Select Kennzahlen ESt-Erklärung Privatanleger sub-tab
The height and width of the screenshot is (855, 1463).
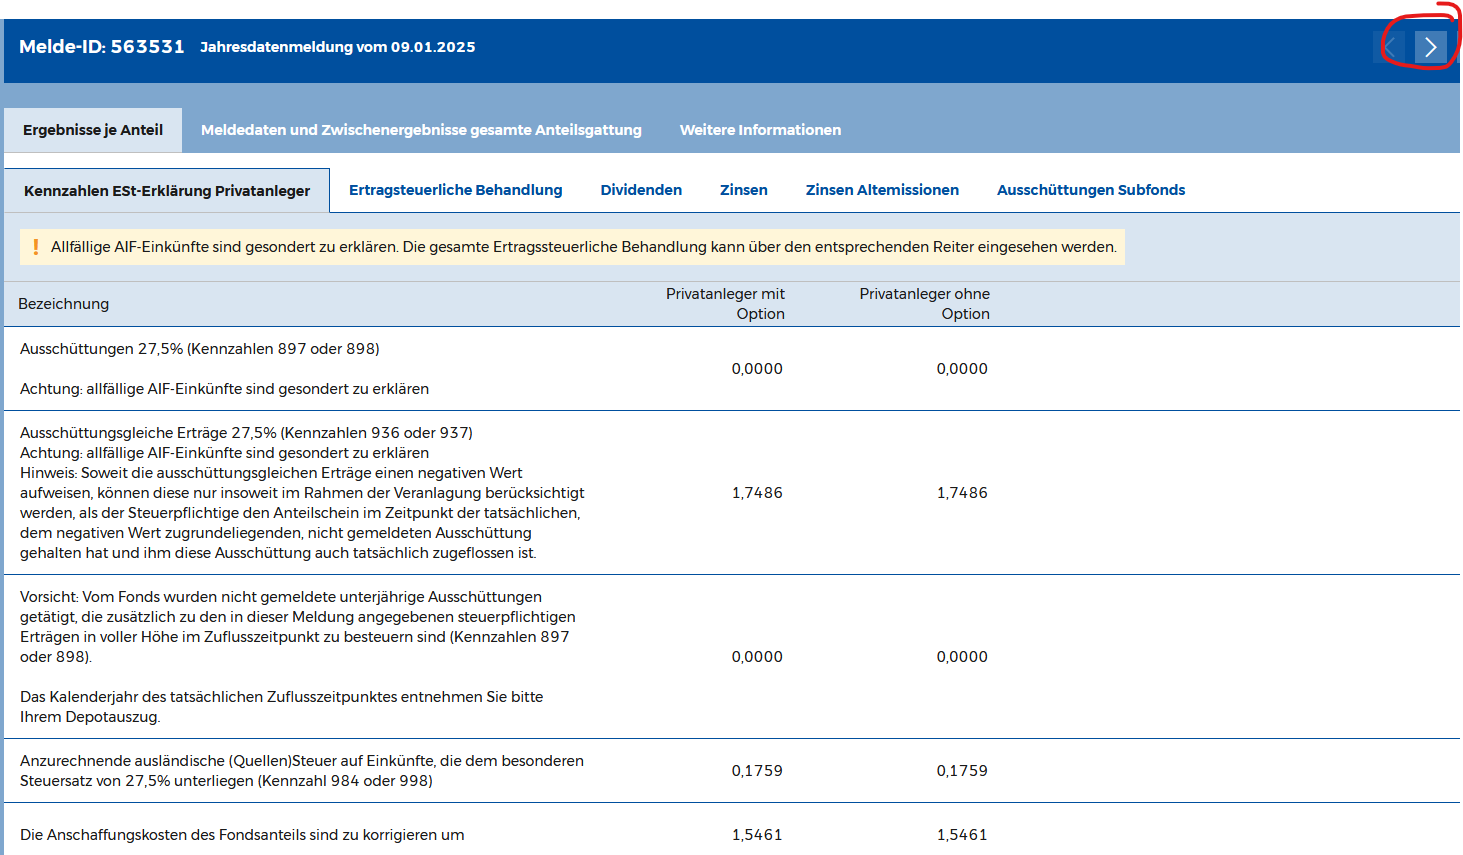click(x=167, y=191)
